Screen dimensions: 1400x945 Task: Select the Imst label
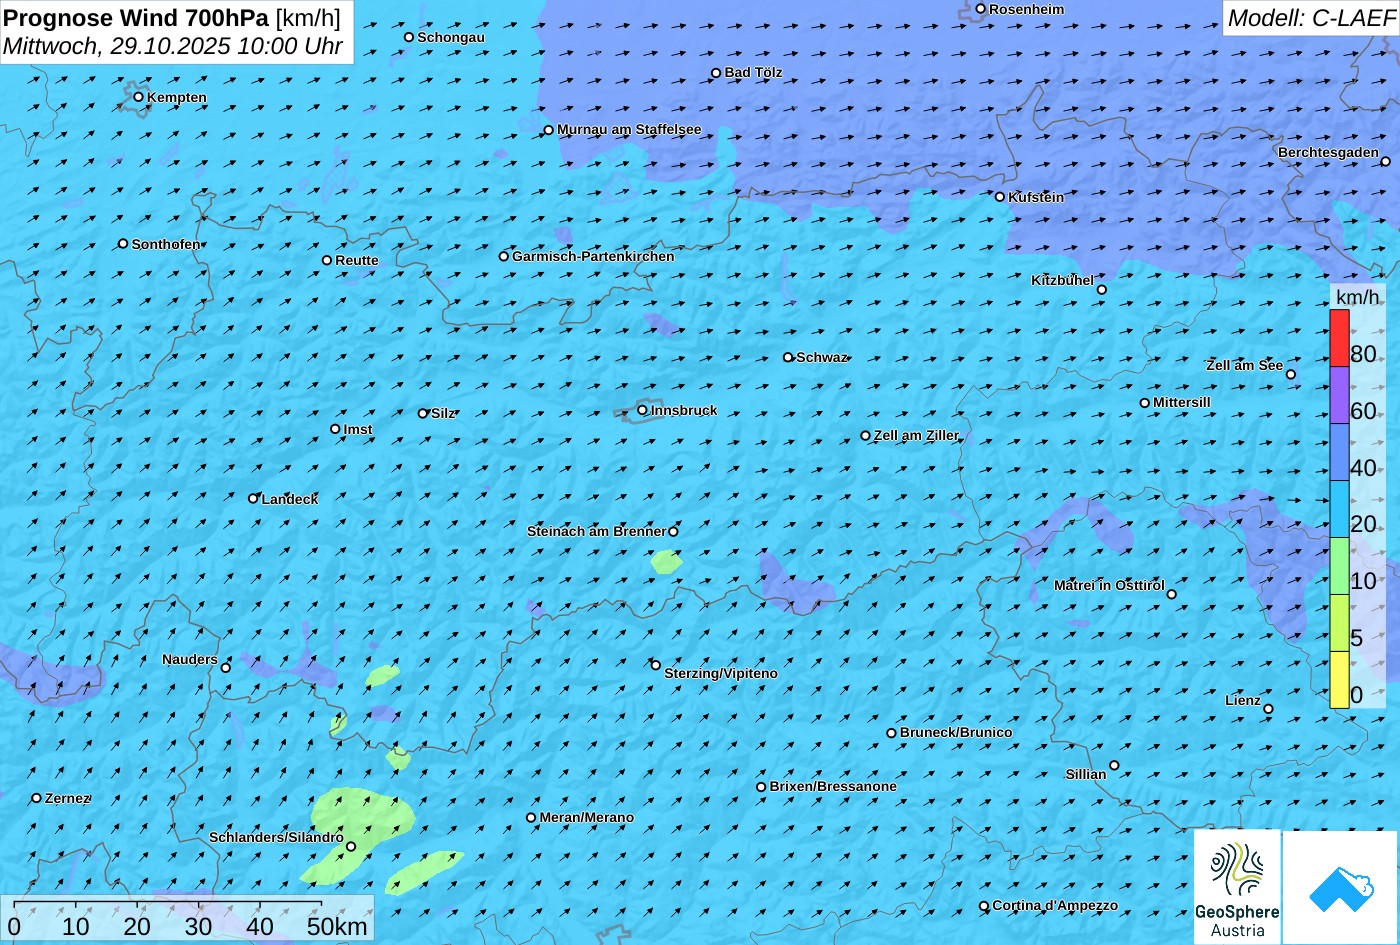pyautogui.click(x=358, y=429)
